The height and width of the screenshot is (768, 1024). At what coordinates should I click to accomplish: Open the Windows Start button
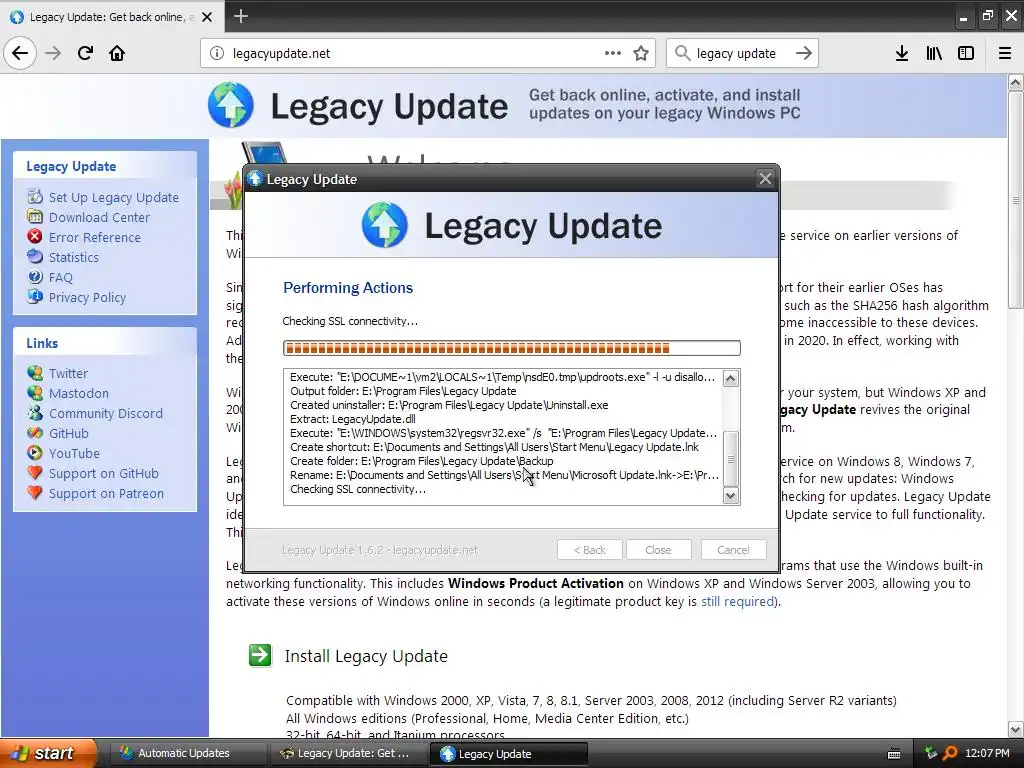pyautogui.click(x=48, y=754)
